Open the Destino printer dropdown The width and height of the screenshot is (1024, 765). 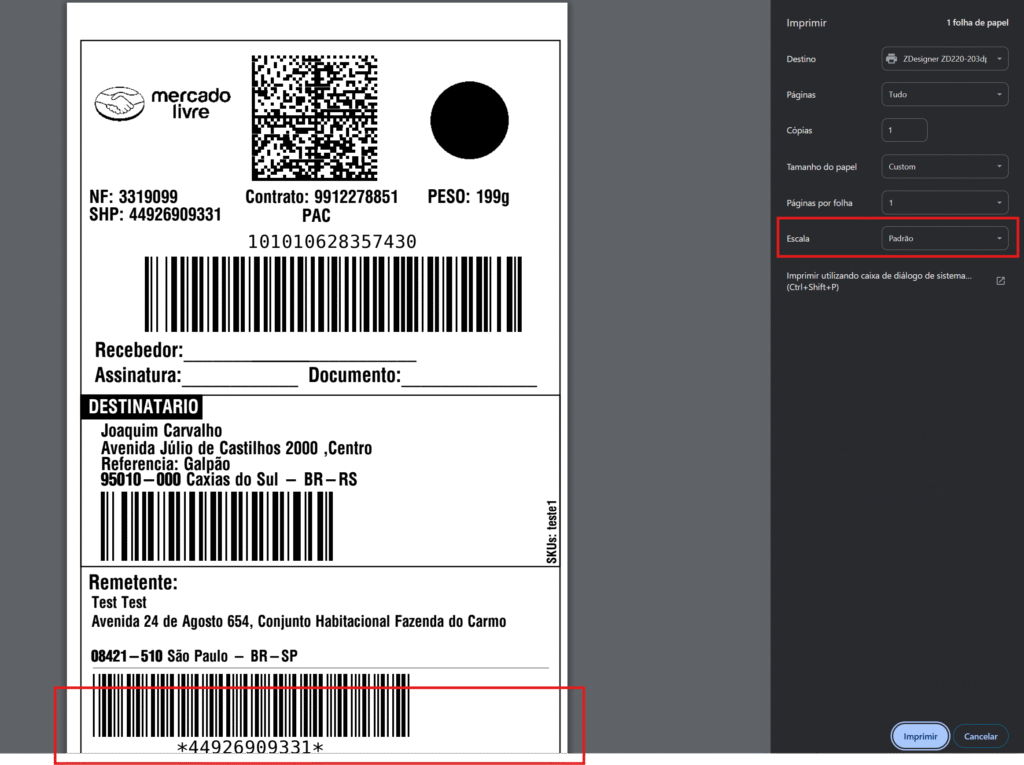point(944,59)
